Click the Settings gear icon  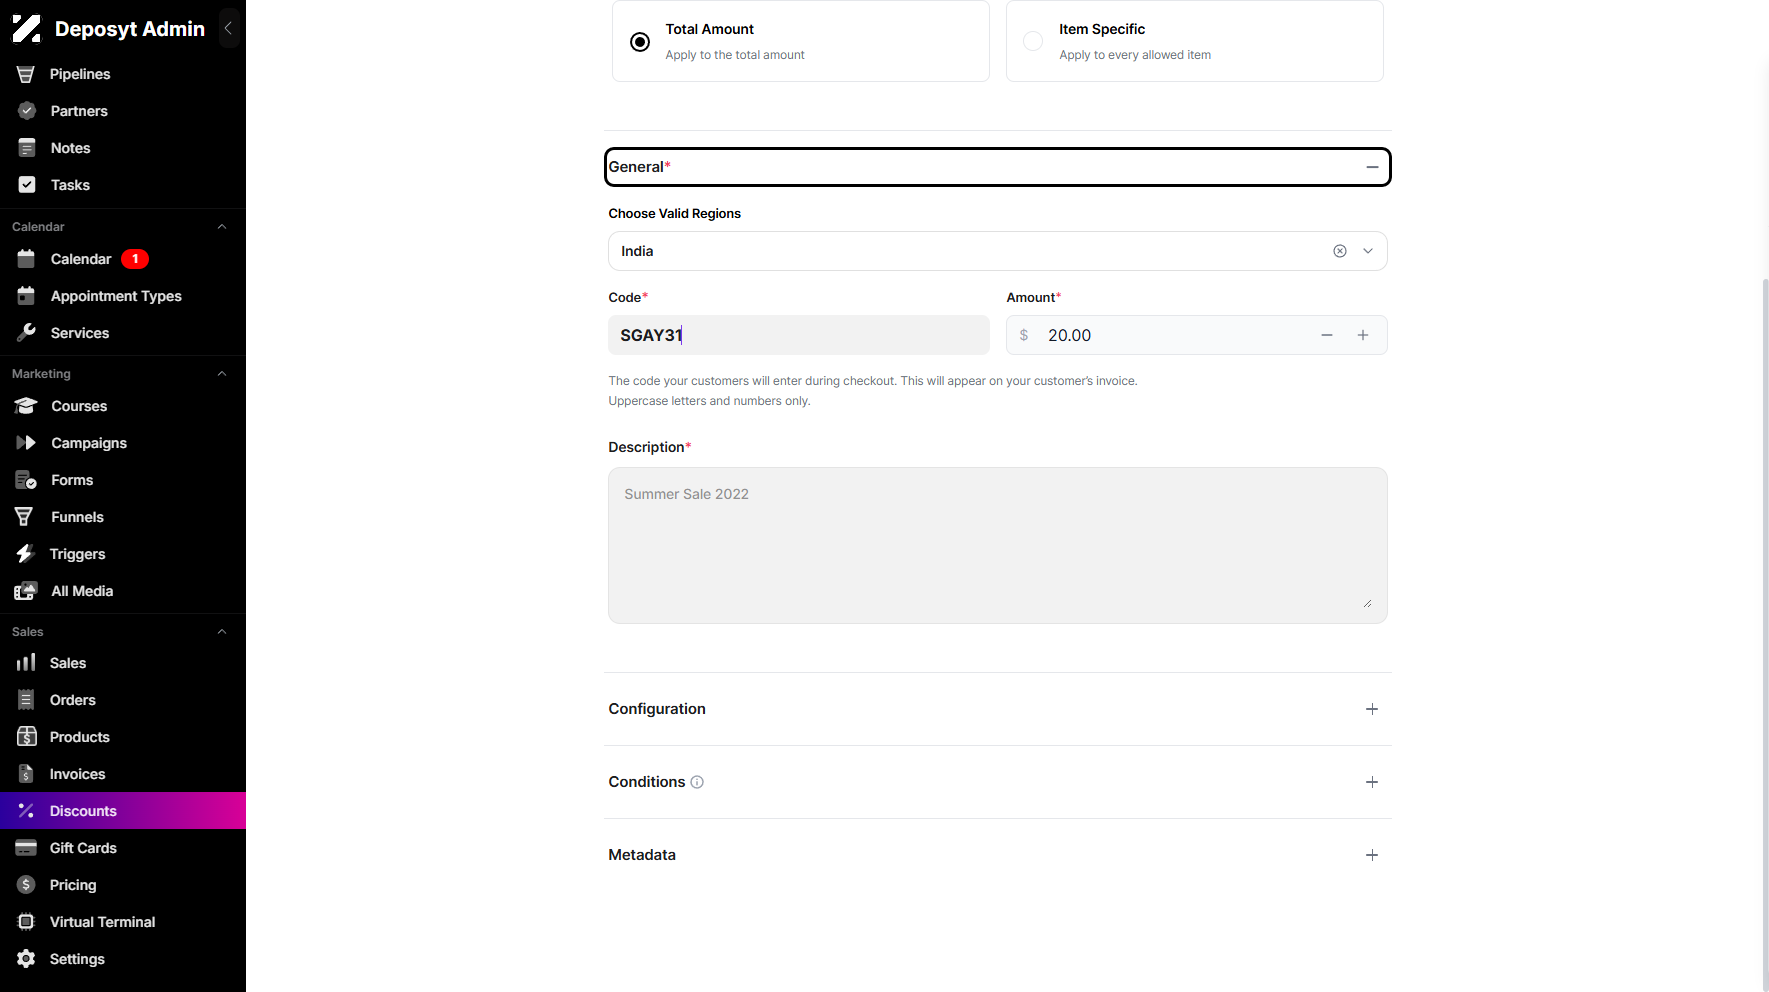[x=26, y=959]
